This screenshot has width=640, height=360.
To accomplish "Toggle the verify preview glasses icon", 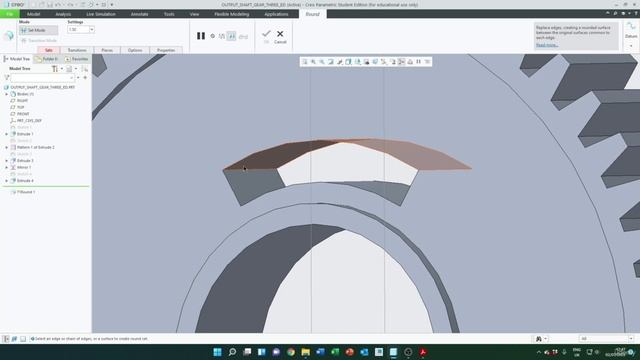I will point(243,36).
